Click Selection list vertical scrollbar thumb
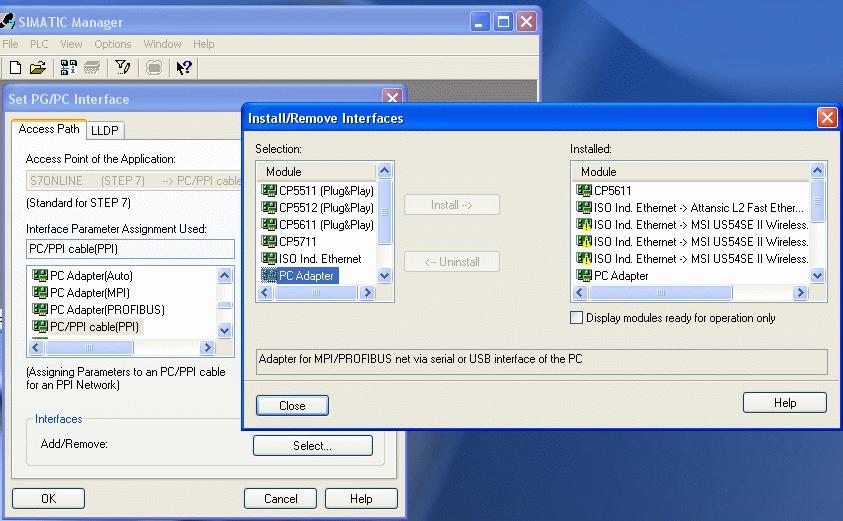The image size is (843, 521). tap(384, 212)
